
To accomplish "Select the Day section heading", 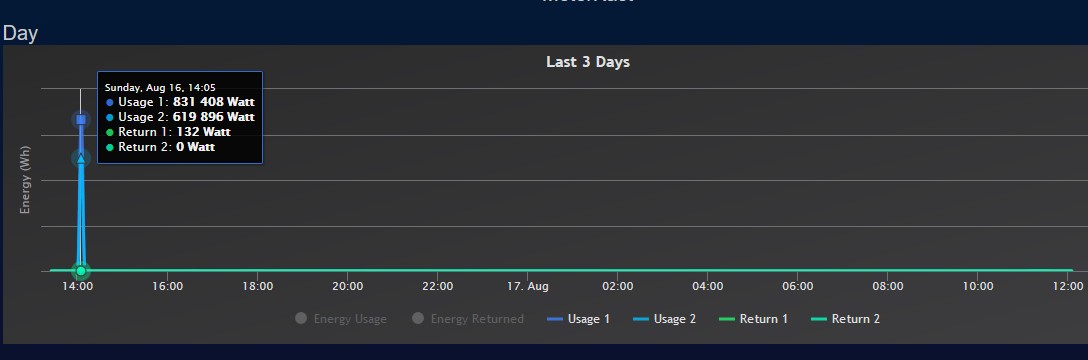I will click(x=20, y=33).
